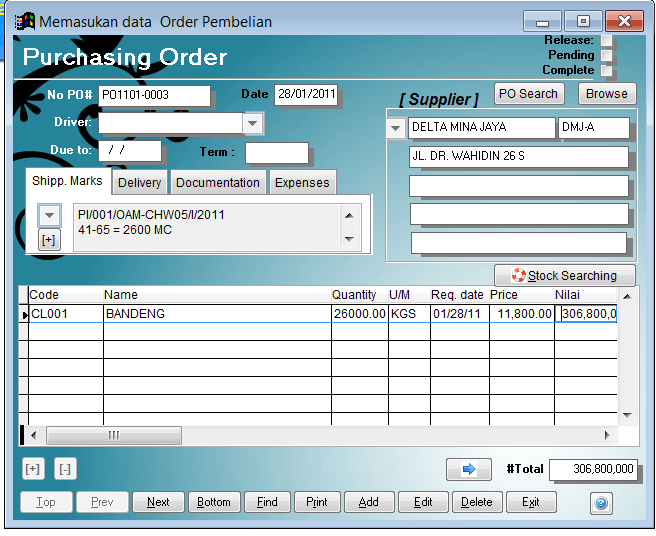
Task: Open the Expenses tab
Action: coord(302,182)
